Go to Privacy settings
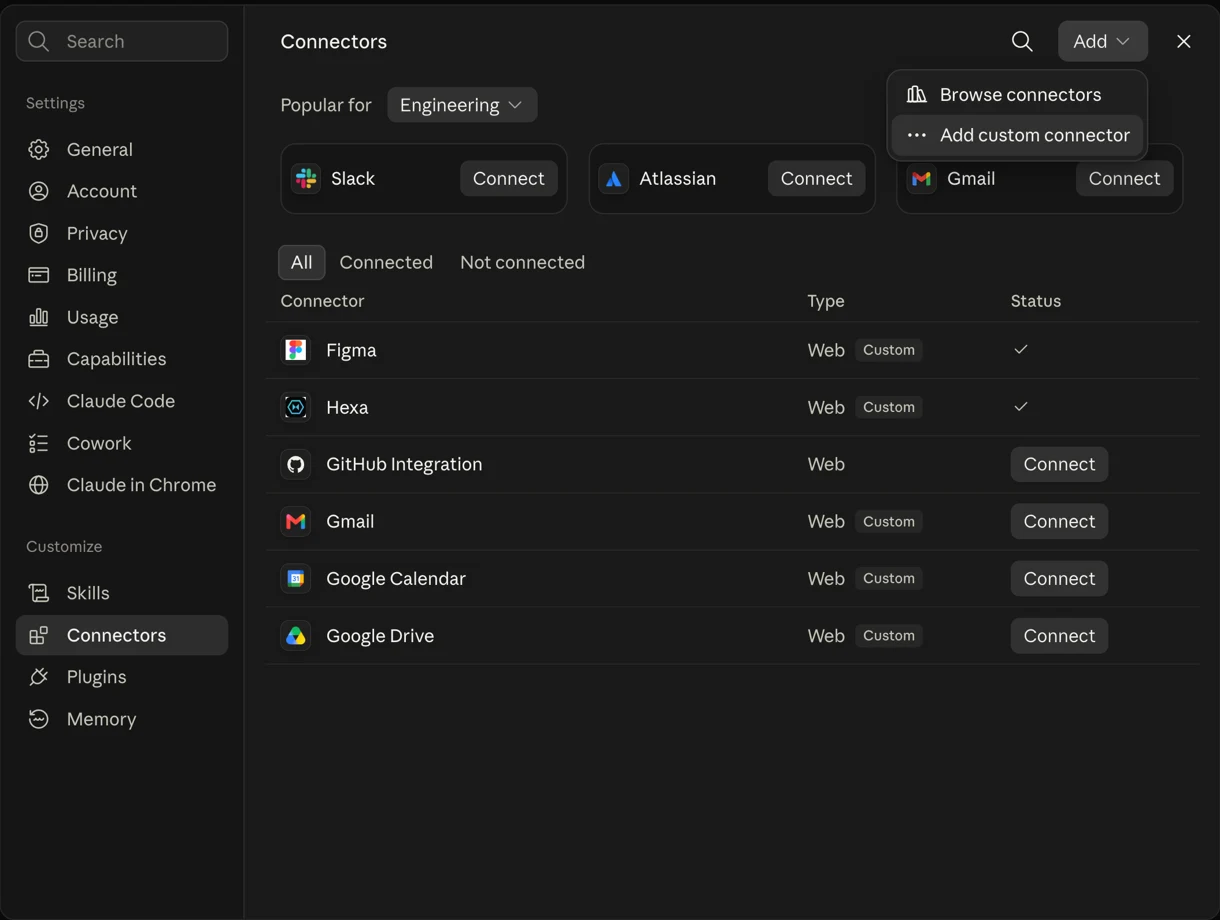The height and width of the screenshot is (920, 1220). pos(122,233)
